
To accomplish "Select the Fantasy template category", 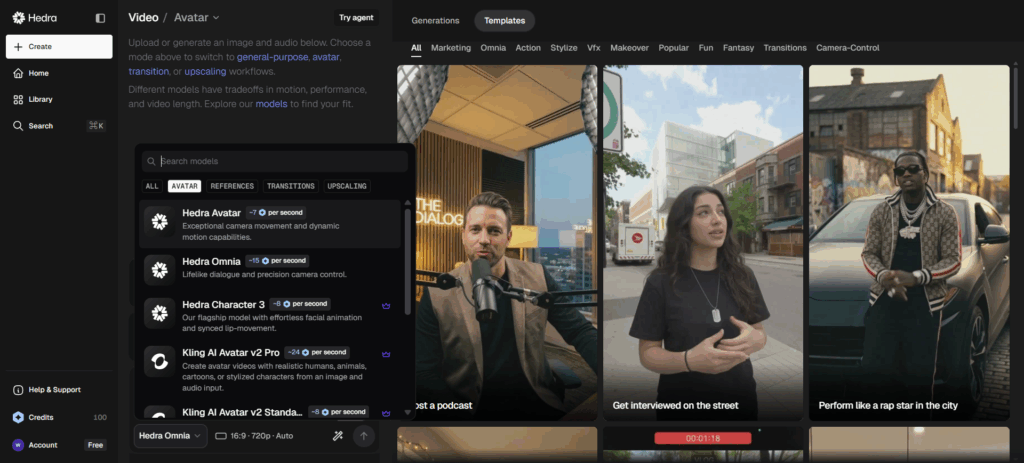I will point(739,48).
